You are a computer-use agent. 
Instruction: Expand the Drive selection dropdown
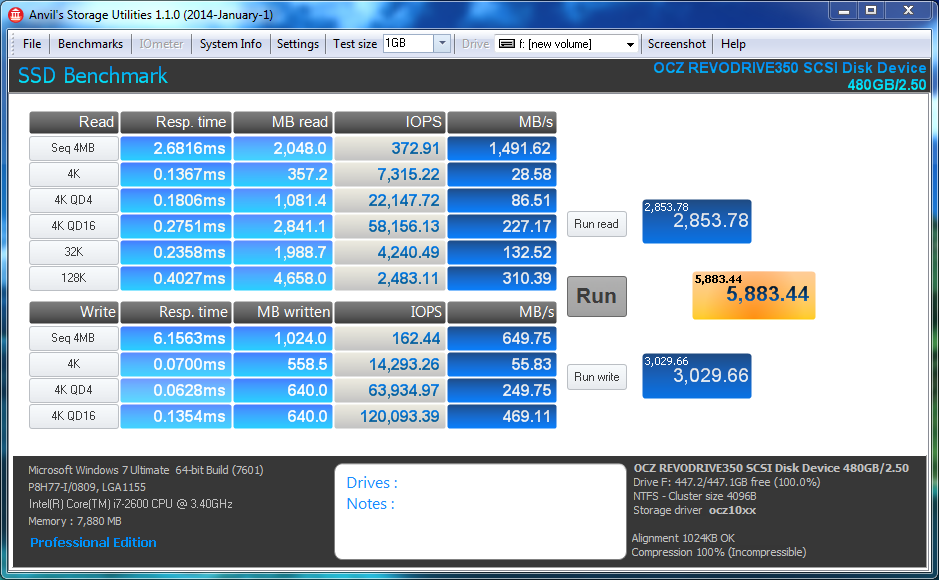click(630, 44)
